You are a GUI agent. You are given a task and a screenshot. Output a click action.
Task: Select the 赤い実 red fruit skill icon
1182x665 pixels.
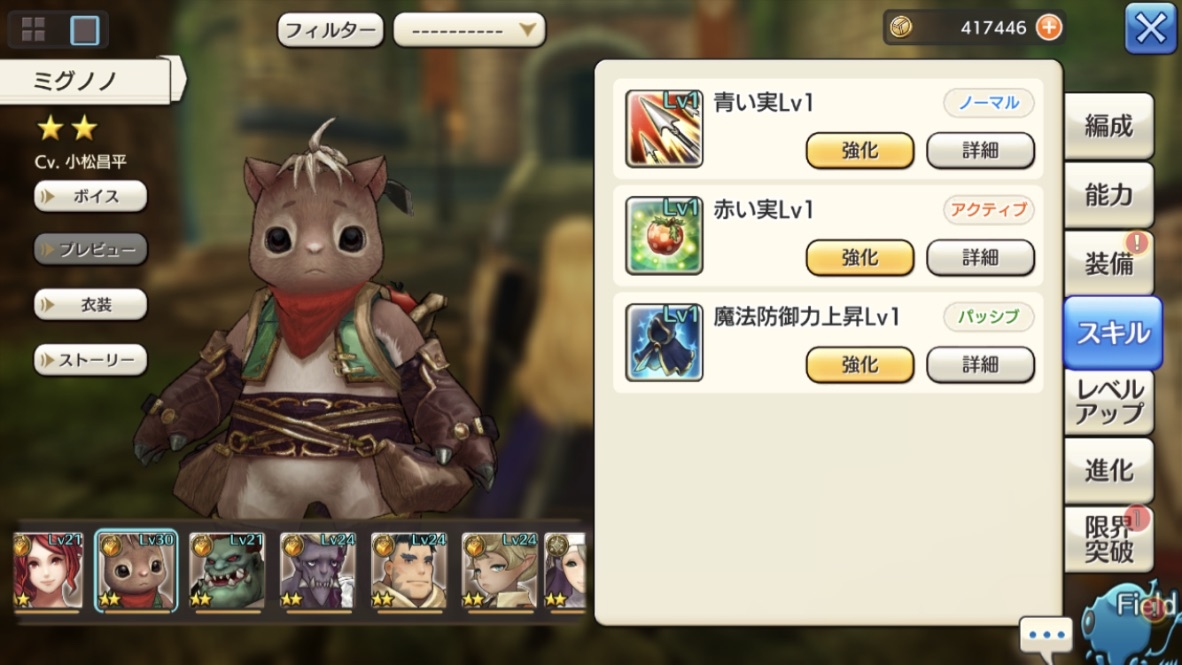[664, 235]
